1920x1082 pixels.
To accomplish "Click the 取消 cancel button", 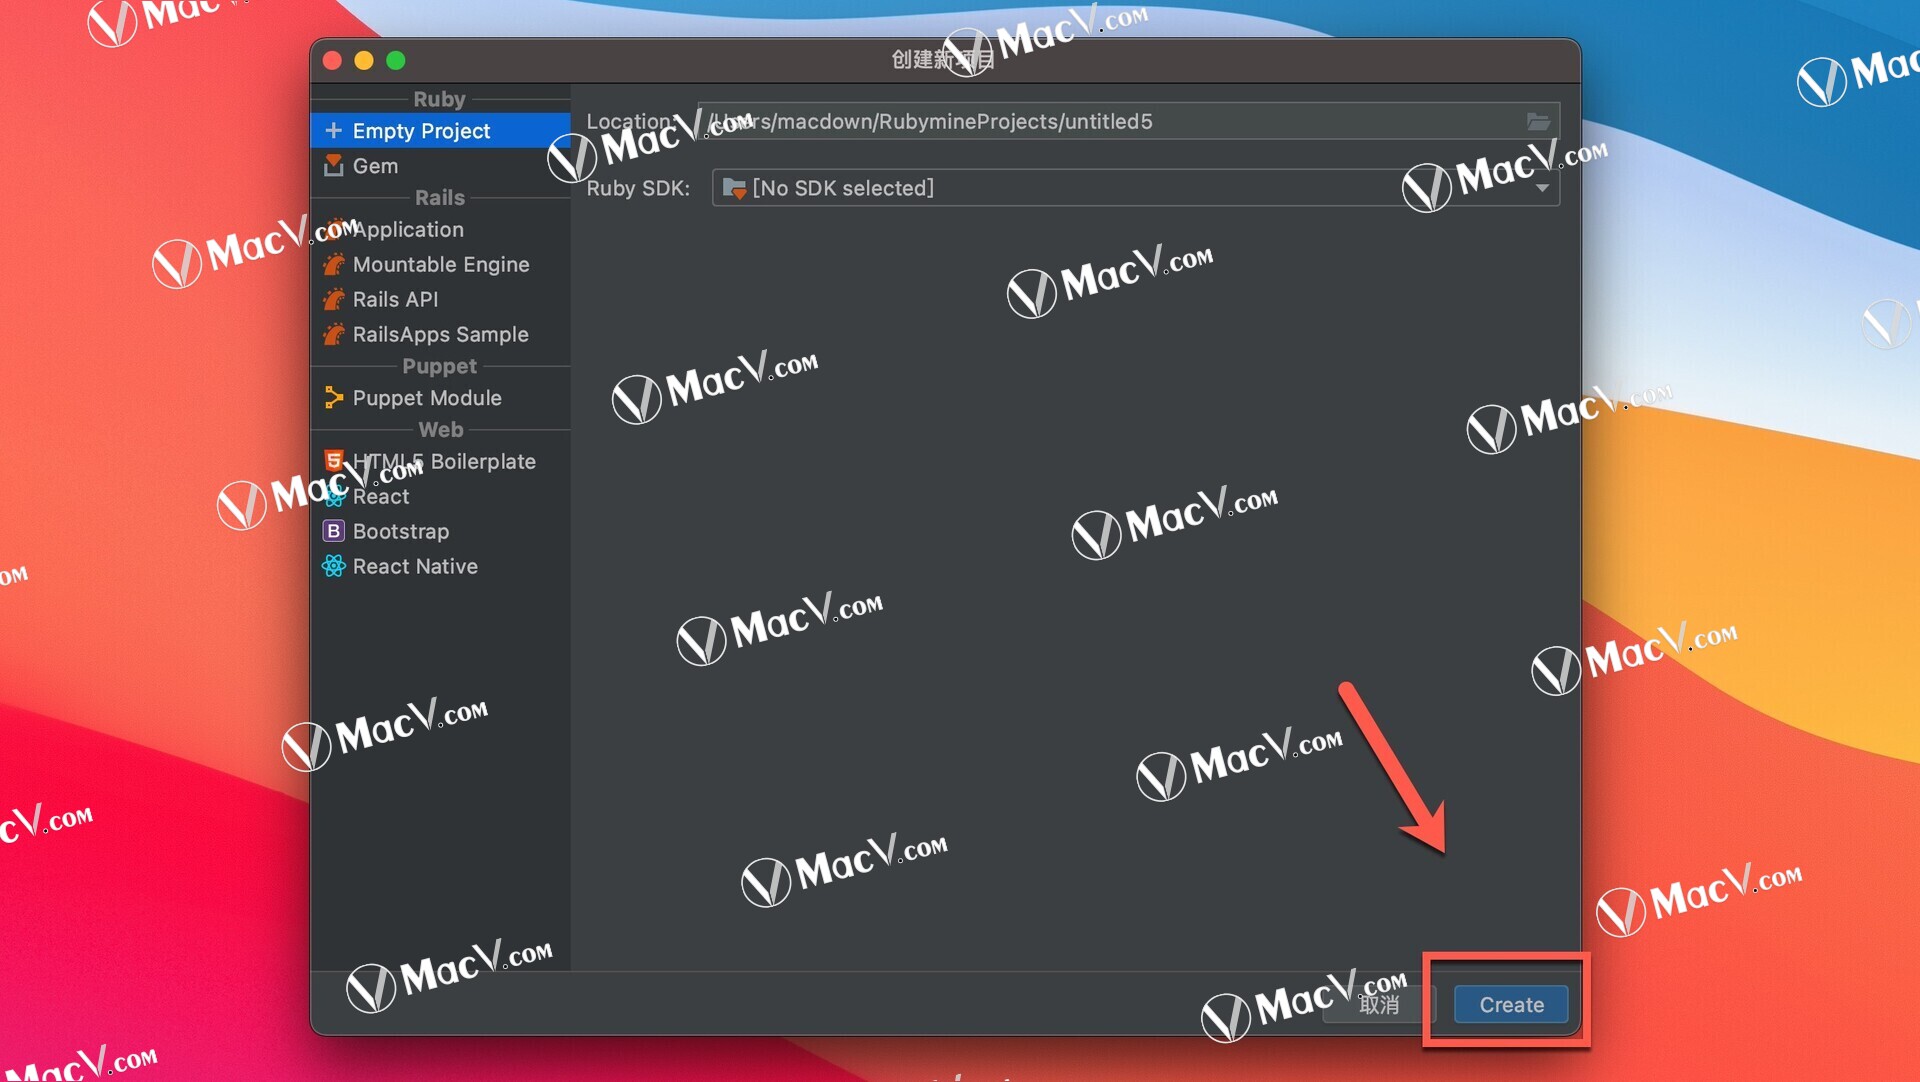I will click(x=1379, y=1004).
